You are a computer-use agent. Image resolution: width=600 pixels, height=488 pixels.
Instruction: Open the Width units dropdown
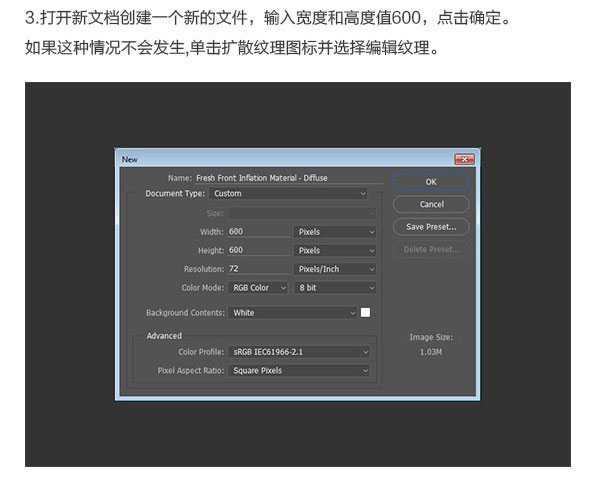tap(335, 232)
